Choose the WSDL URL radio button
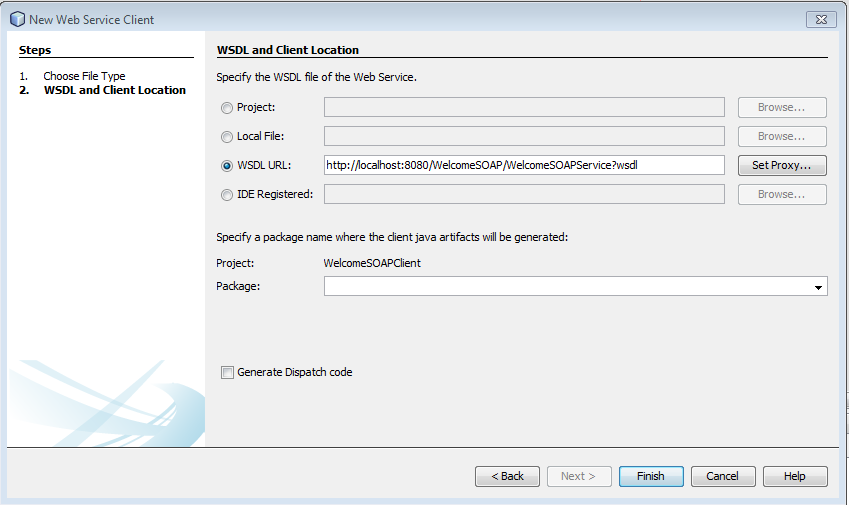The width and height of the screenshot is (849, 505). (227, 166)
